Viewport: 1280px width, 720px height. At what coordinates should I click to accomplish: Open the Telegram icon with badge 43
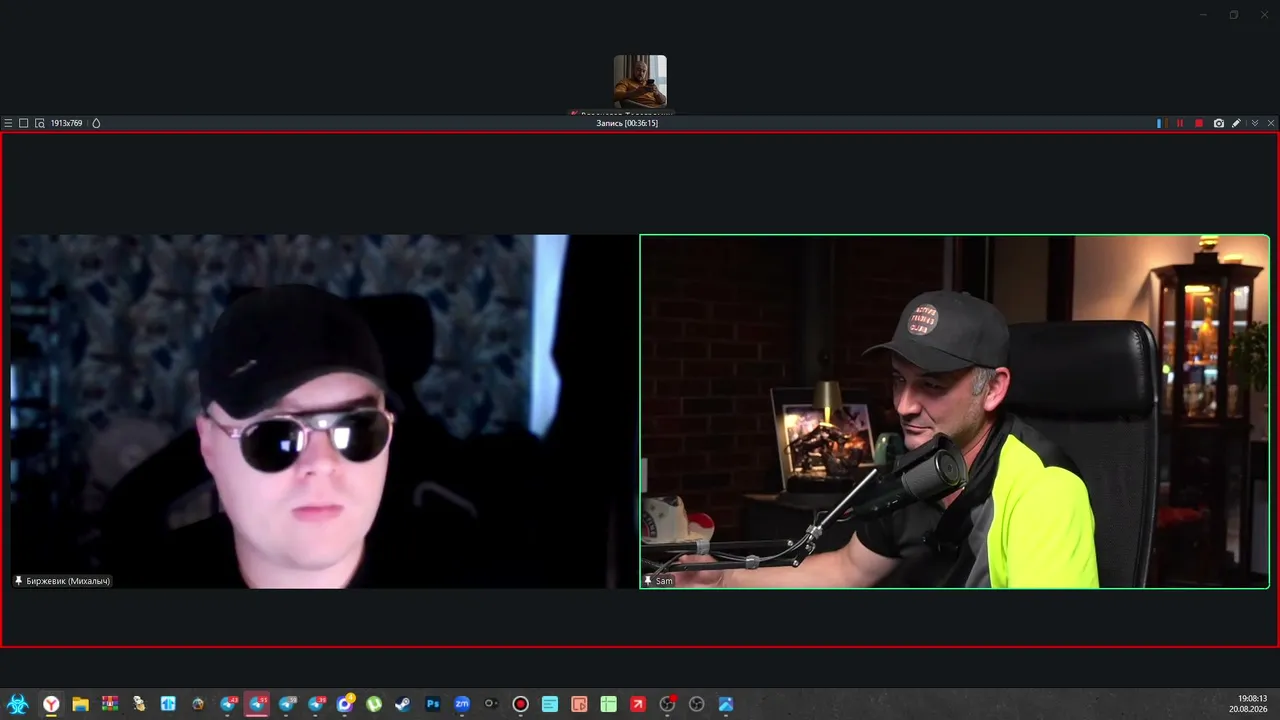pyautogui.click(x=228, y=704)
